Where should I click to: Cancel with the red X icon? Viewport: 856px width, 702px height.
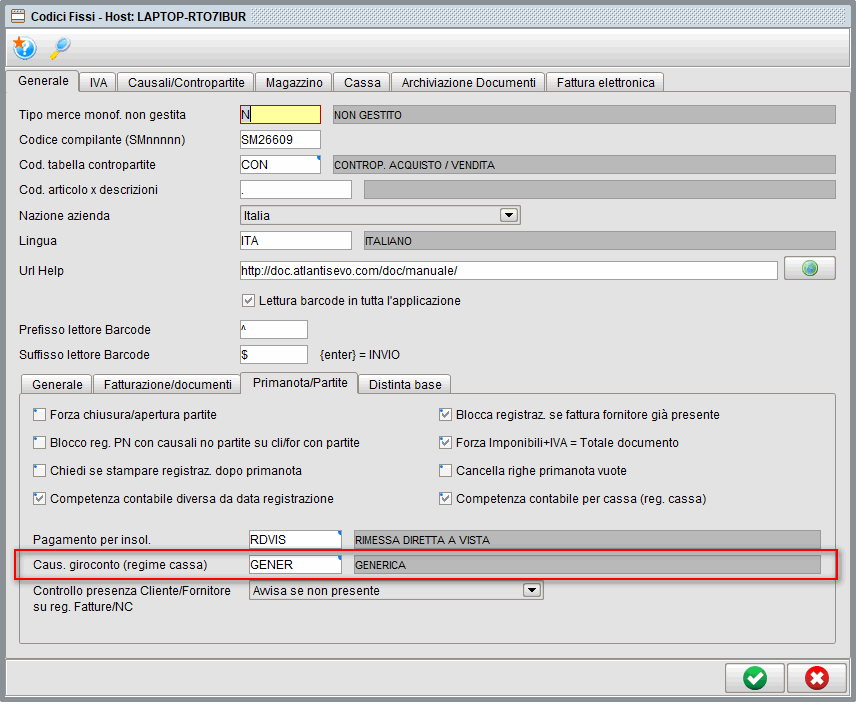pyautogui.click(x=816, y=677)
